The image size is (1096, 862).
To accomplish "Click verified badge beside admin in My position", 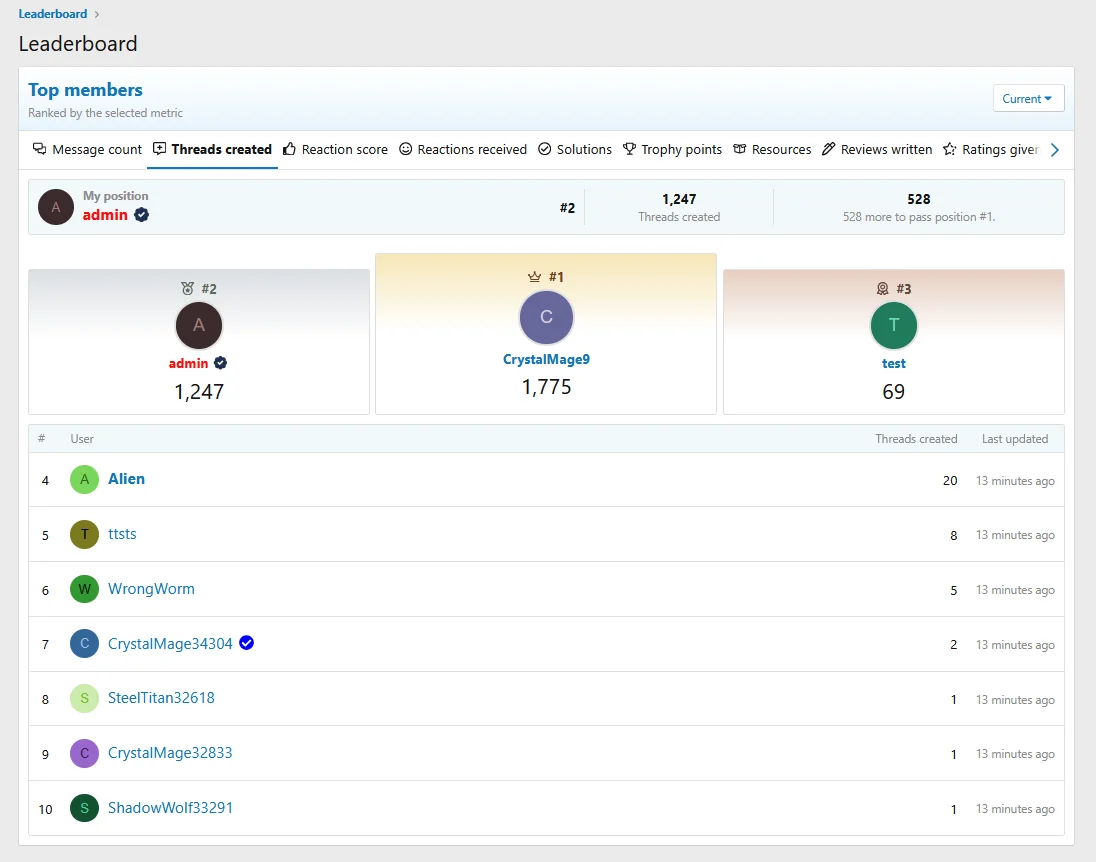I will click(x=141, y=215).
